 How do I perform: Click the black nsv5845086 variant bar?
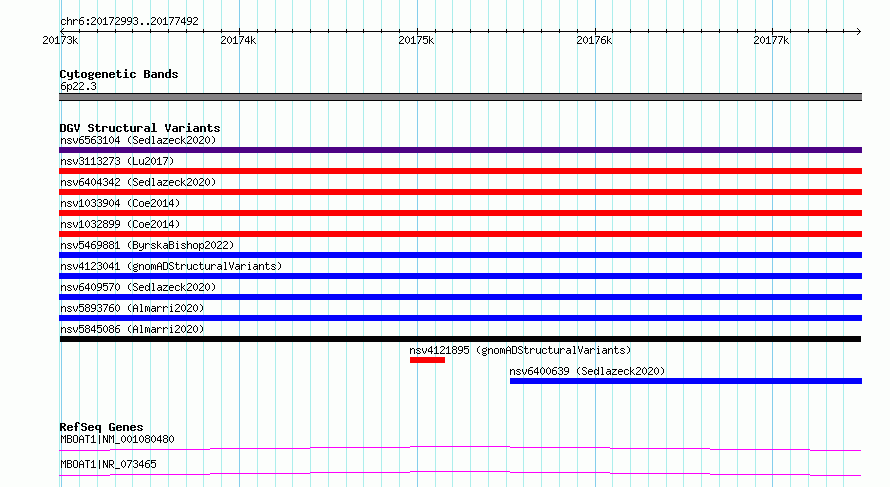(460, 339)
